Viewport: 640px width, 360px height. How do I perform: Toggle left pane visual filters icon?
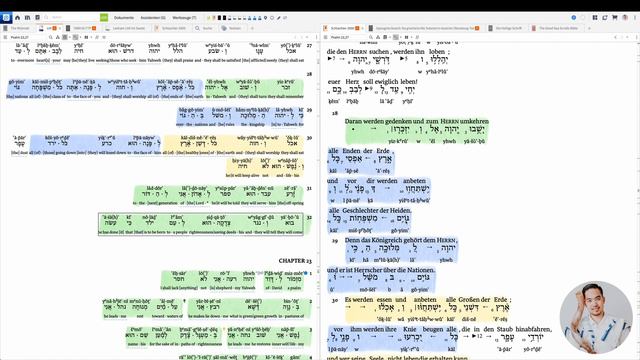coord(64,37)
